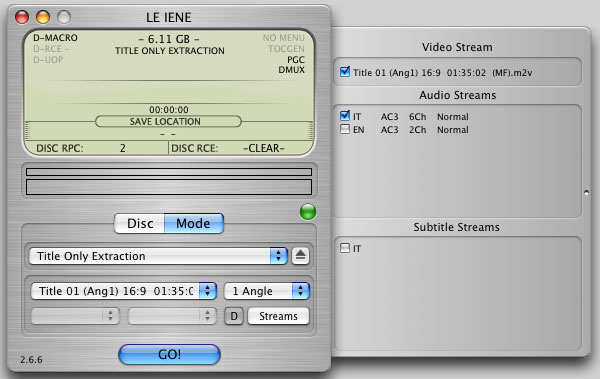Click the NO MENU indicator
This screenshot has width=600, height=379.
284,38
